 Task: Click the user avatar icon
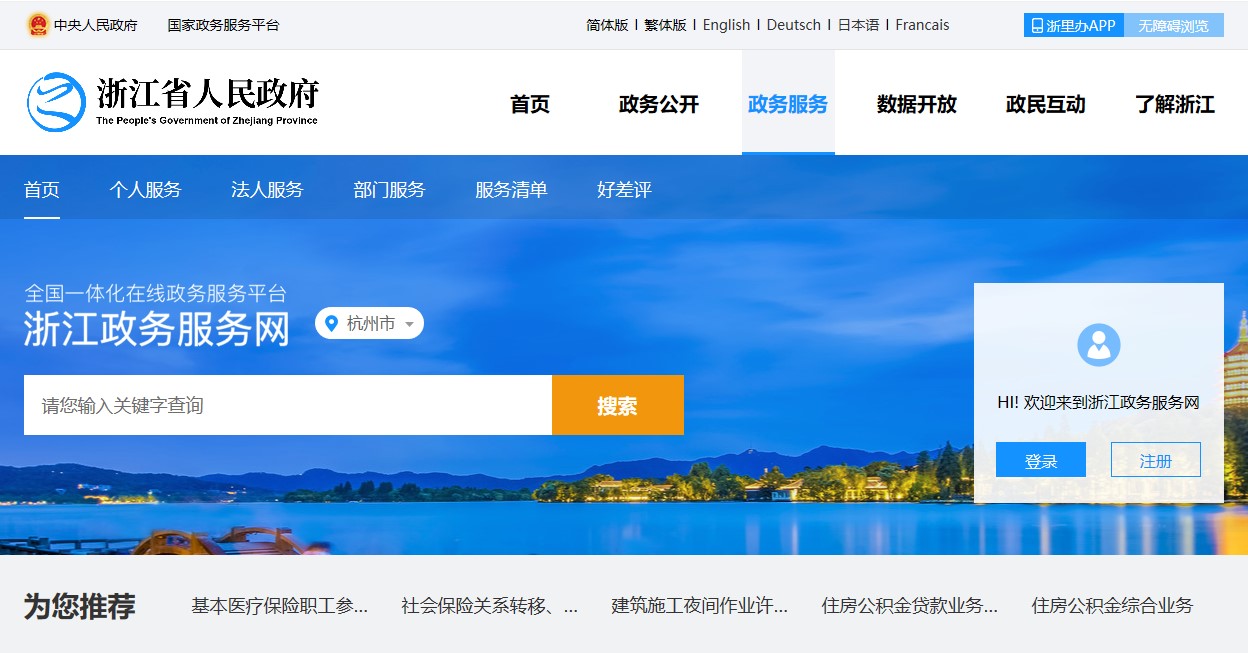click(x=1099, y=345)
